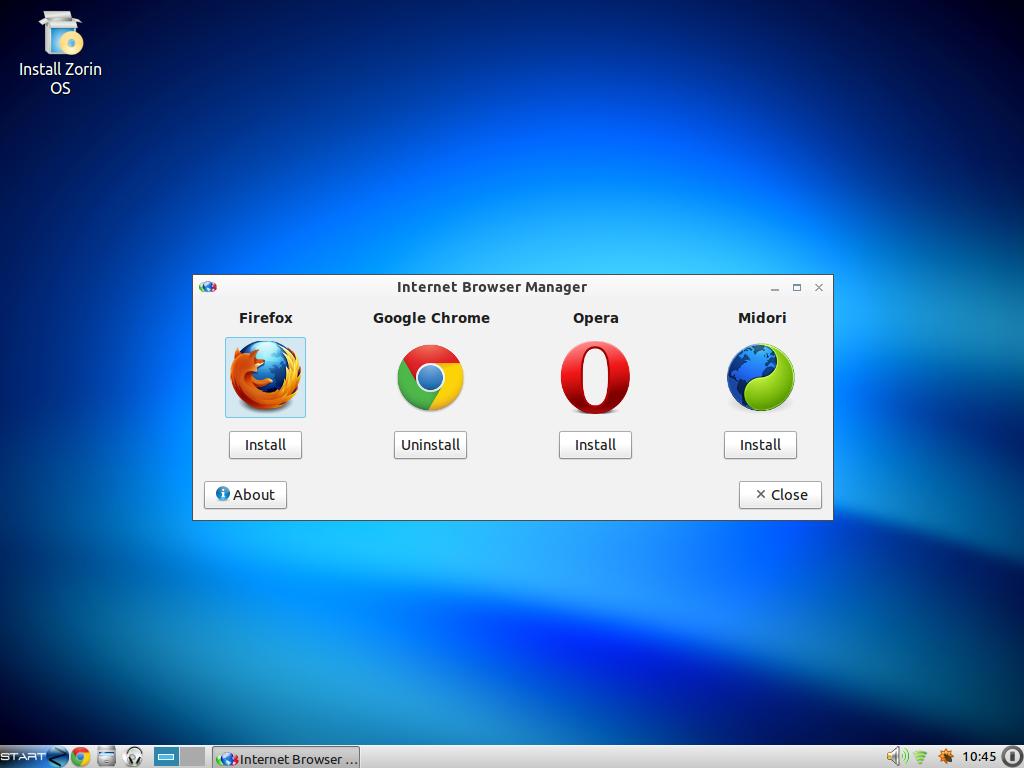Viewport: 1024px width, 768px height.
Task: Install the Firefox browser
Action: point(265,445)
